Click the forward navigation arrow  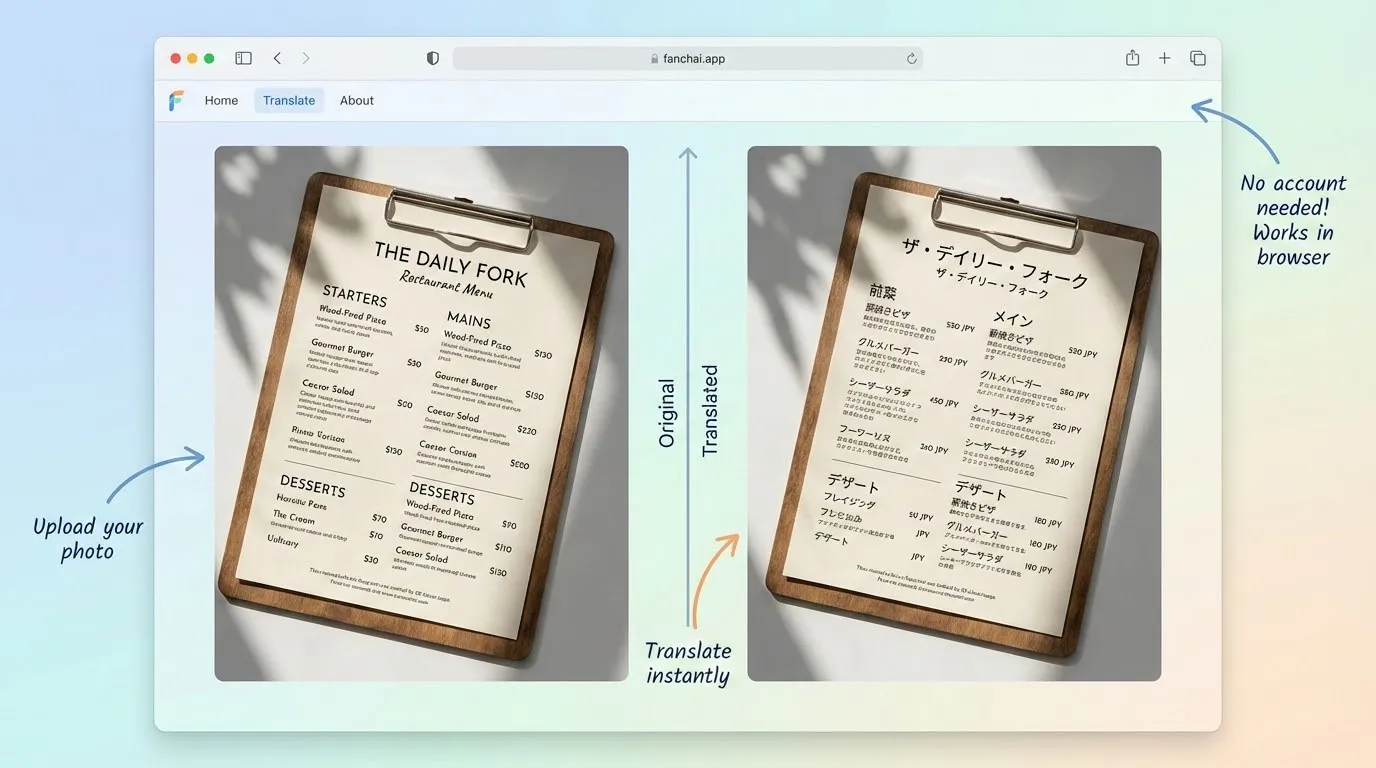[305, 57]
